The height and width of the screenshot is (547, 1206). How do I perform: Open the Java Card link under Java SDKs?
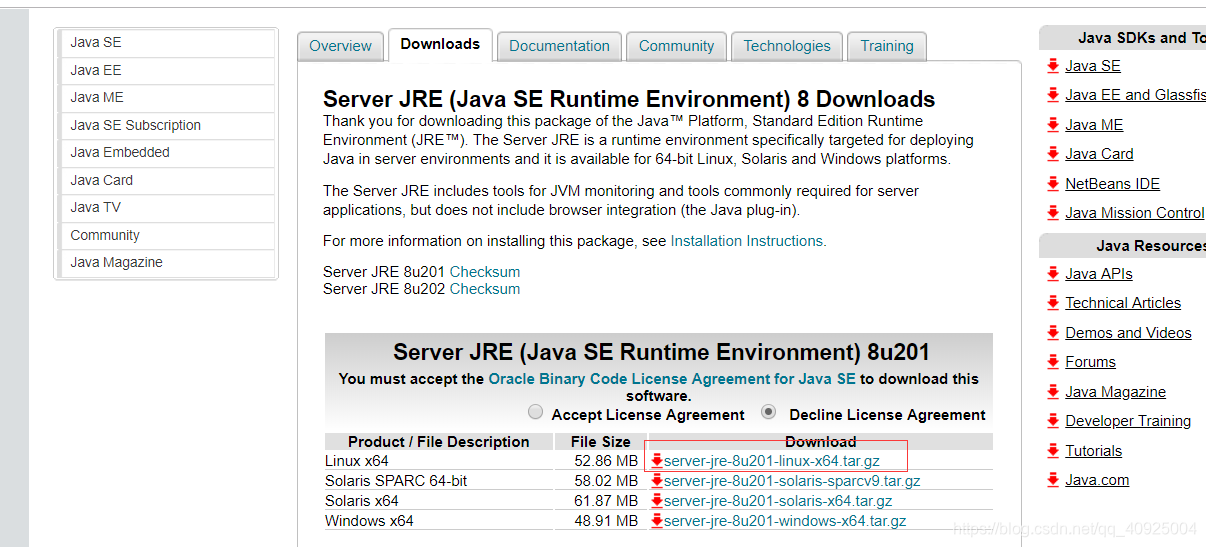(1099, 154)
